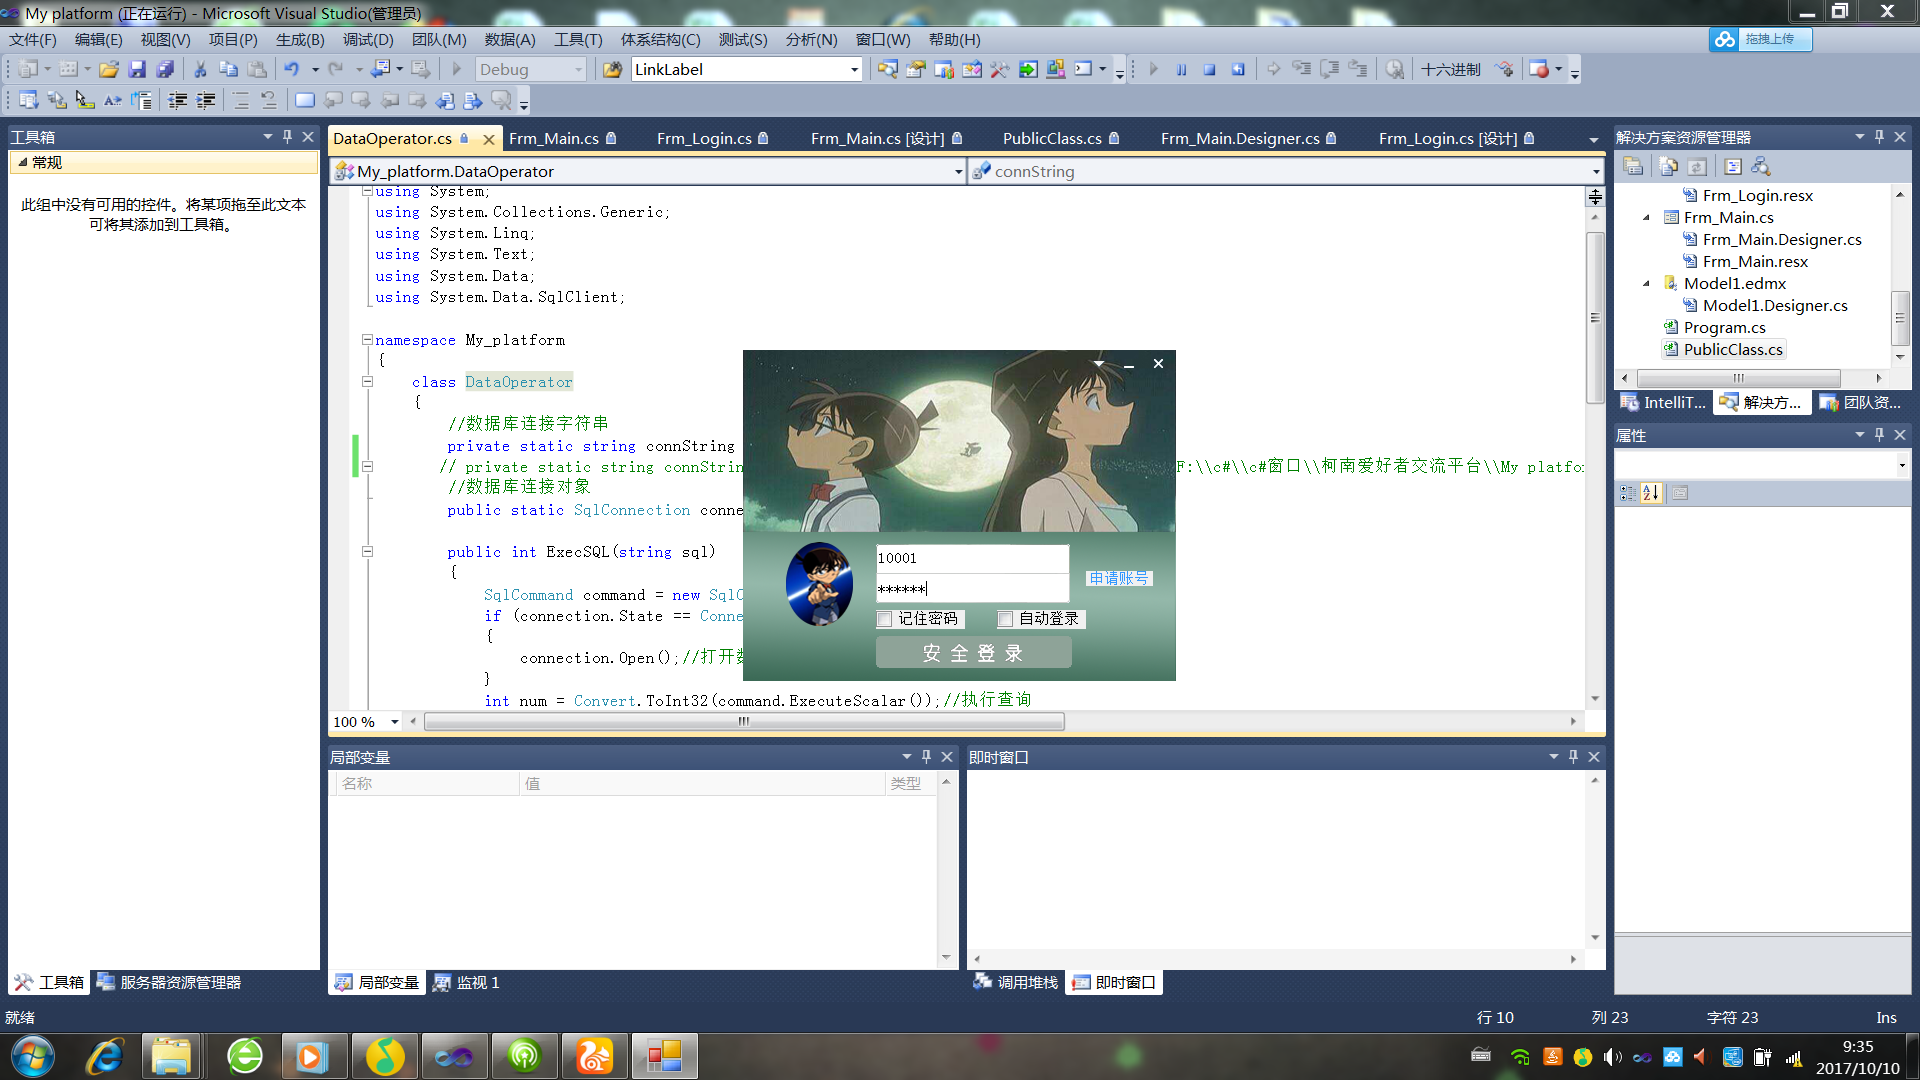Click Refresh in Solution Explorer toolbar
1920x1080 pixels.
(1697, 167)
